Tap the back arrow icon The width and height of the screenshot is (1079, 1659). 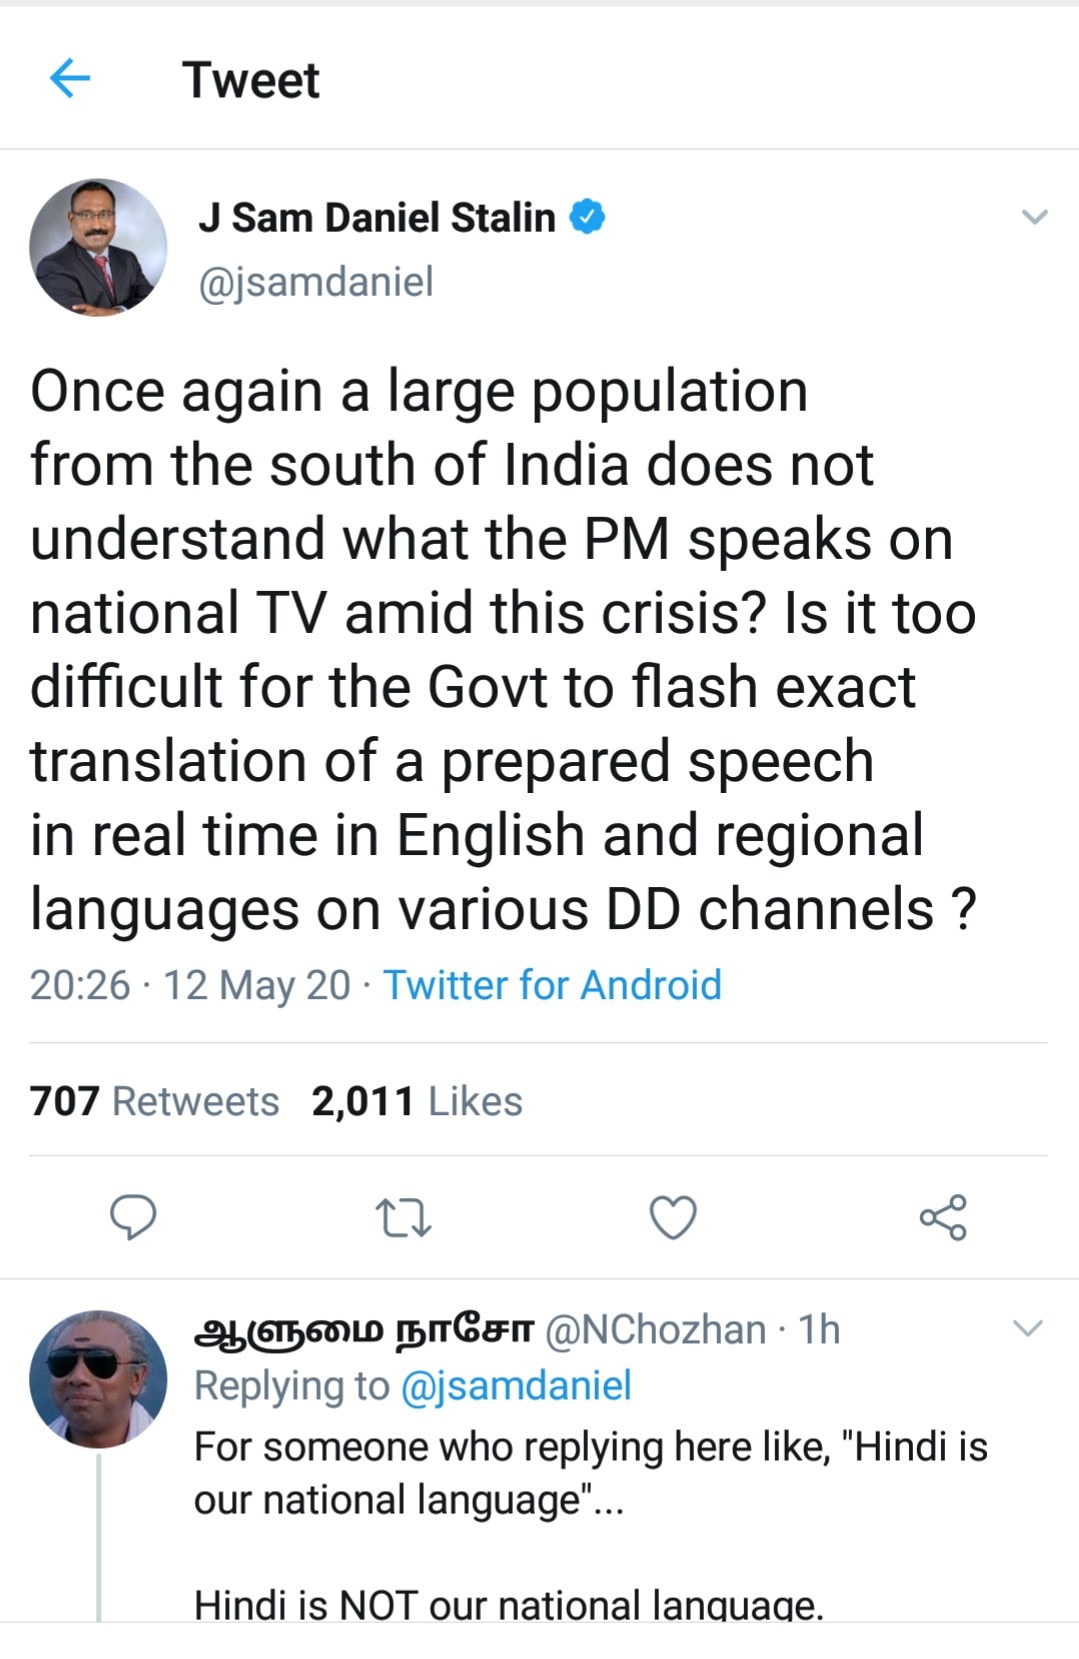coord(70,78)
